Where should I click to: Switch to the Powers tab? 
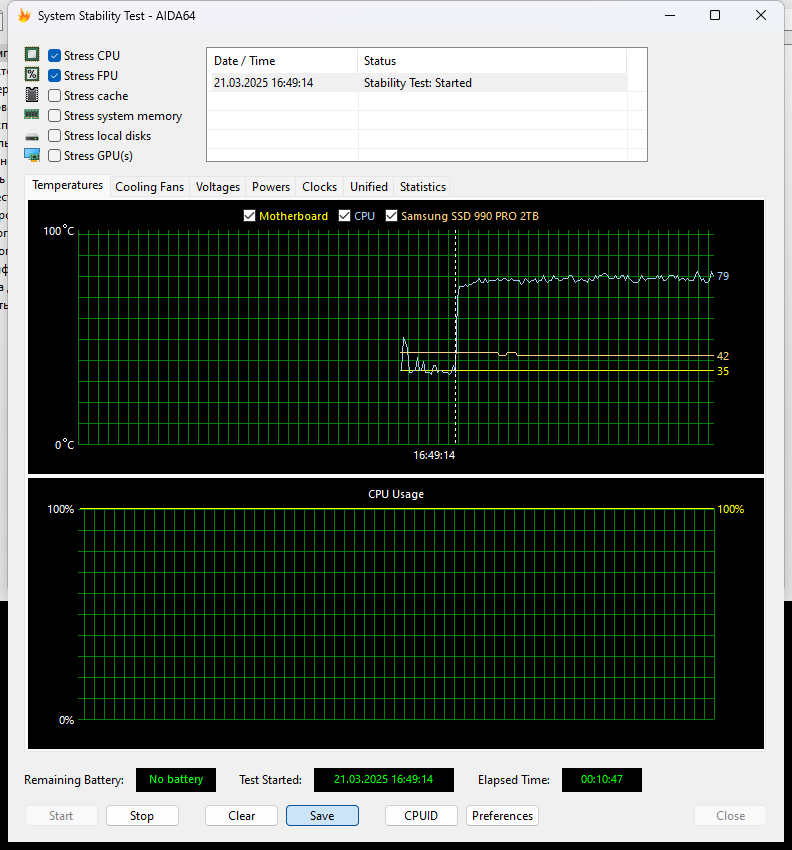point(271,187)
